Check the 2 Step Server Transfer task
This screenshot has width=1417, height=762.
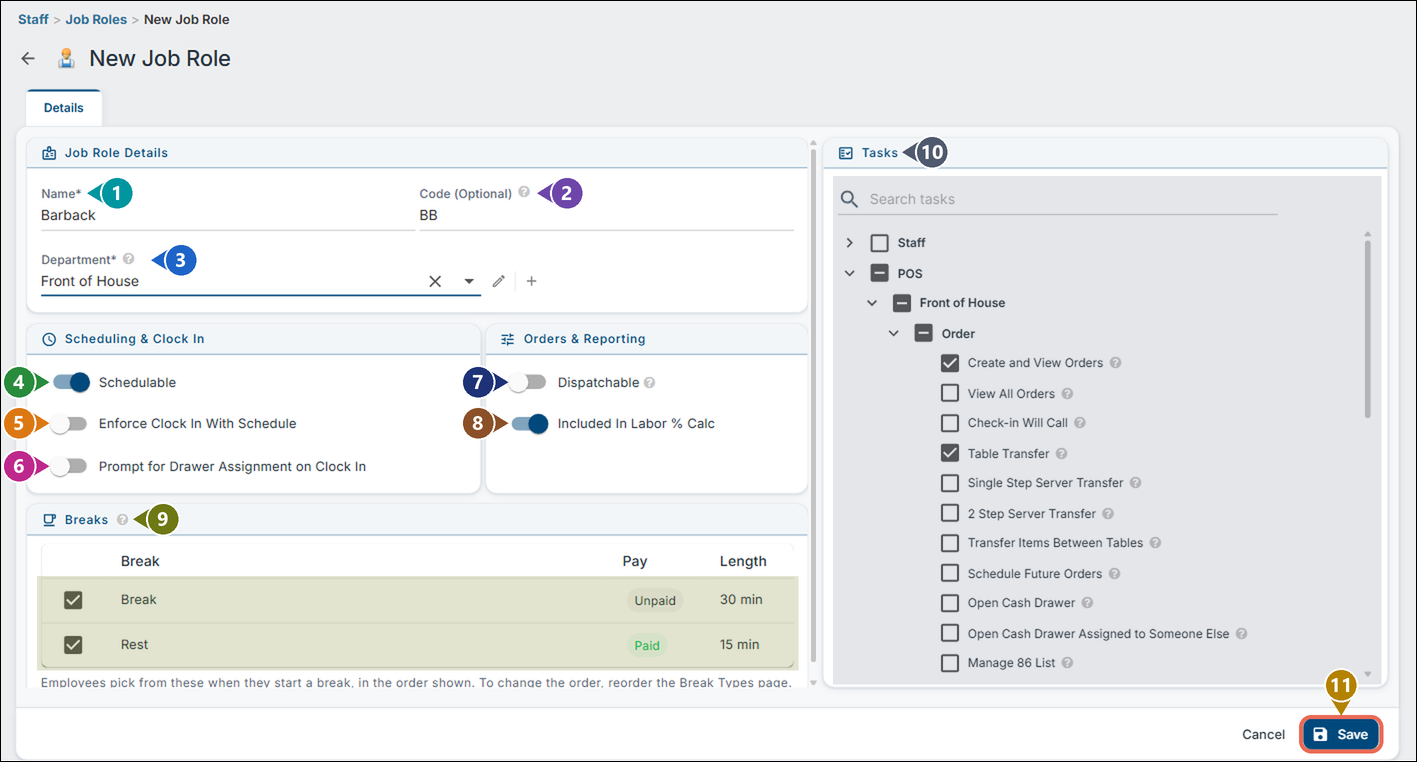(950, 513)
